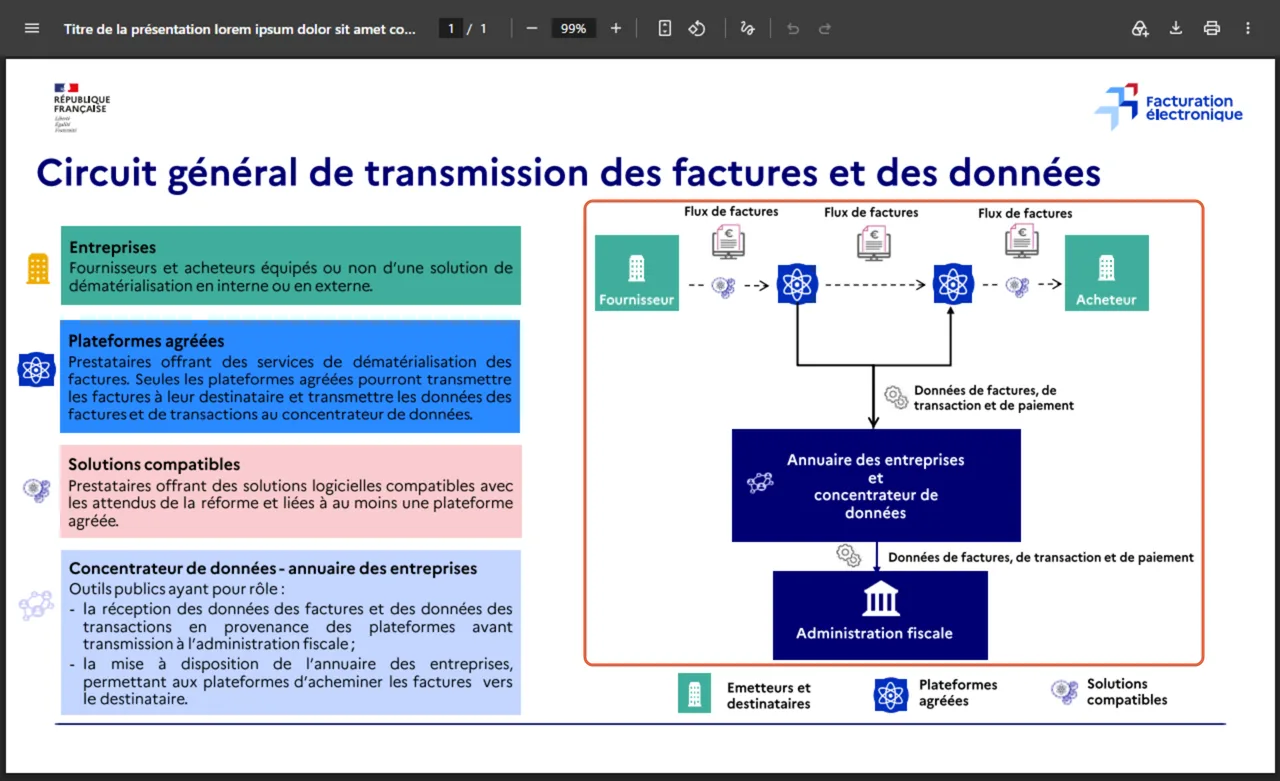Zoom out with the minus button
Image resolution: width=1280 pixels, height=781 pixels.
(x=532, y=28)
